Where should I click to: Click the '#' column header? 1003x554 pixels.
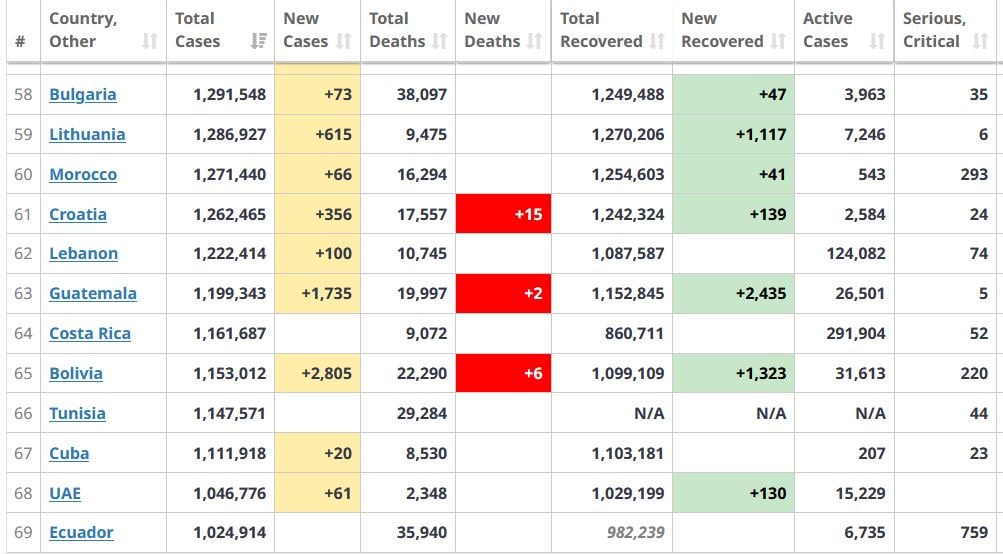(x=20, y=42)
